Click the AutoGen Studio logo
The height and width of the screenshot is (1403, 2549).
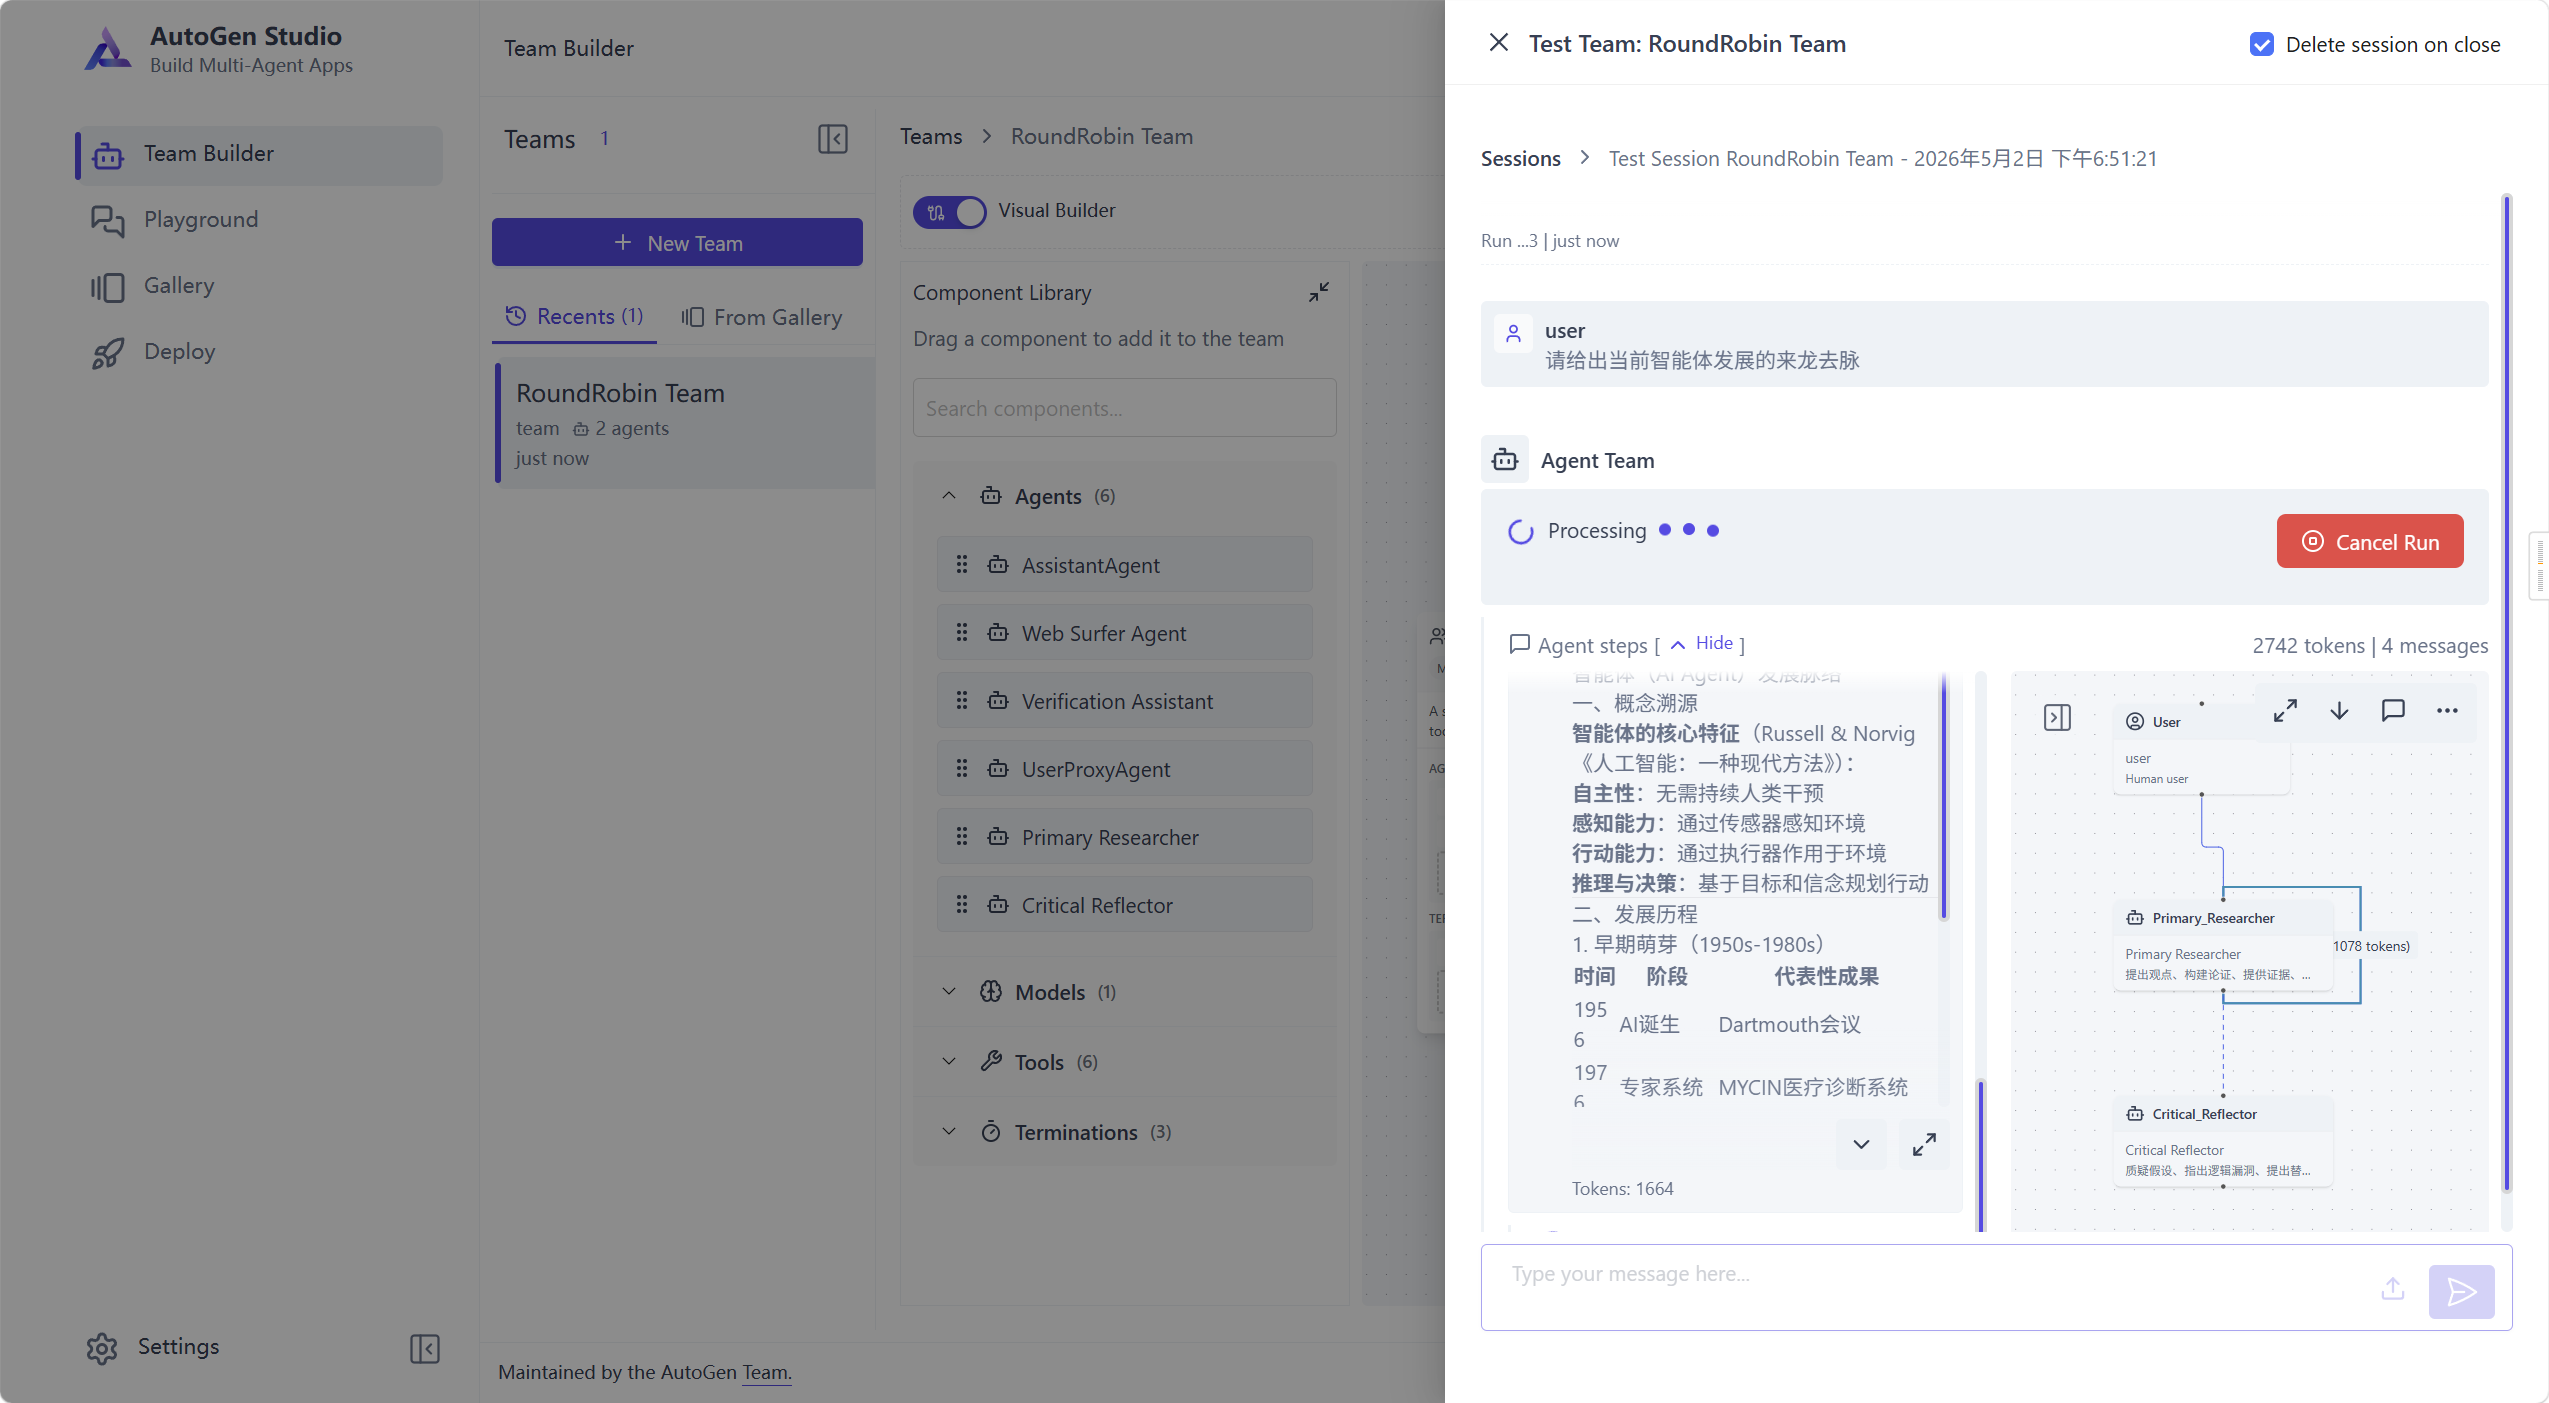click(107, 49)
